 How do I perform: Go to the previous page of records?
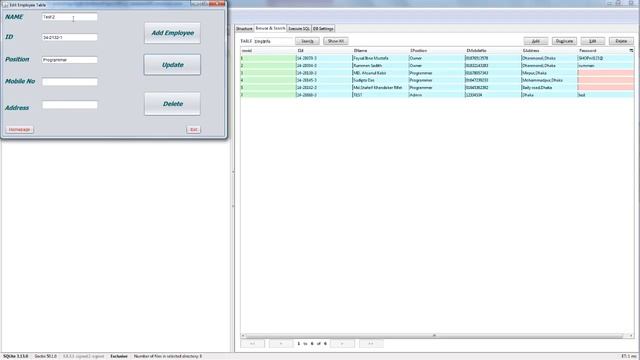click(281, 344)
